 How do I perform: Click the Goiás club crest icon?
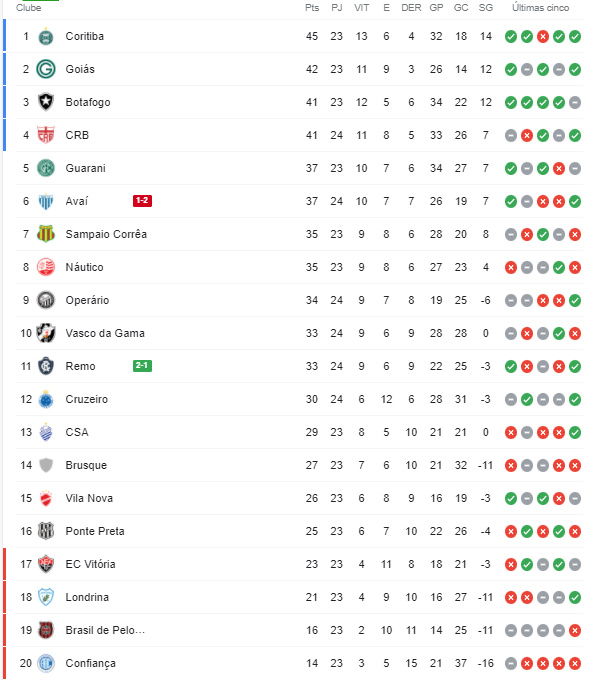45,69
